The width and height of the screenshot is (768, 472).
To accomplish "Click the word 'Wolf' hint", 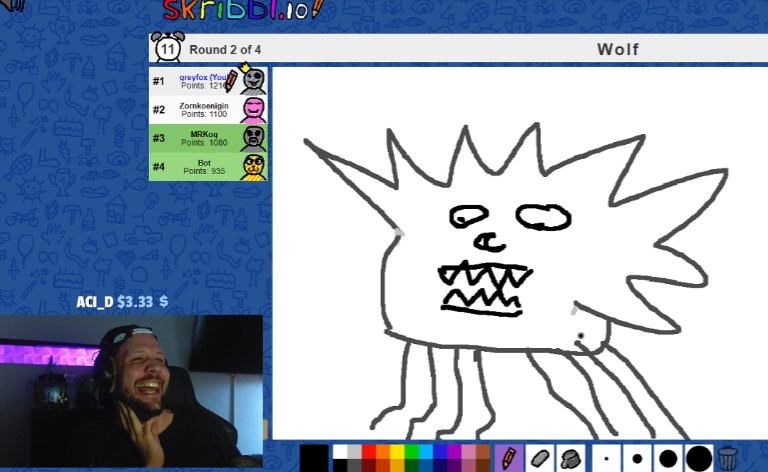I will coord(618,49).
